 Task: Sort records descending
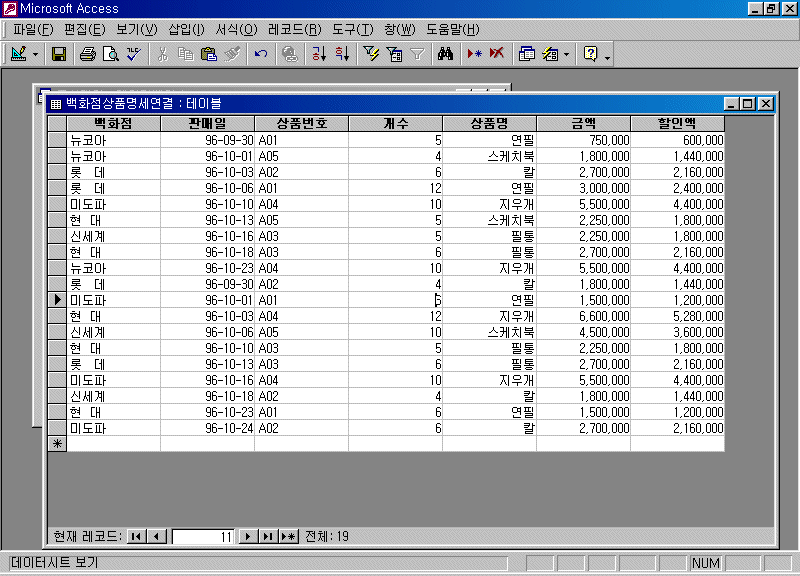click(x=342, y=54)
